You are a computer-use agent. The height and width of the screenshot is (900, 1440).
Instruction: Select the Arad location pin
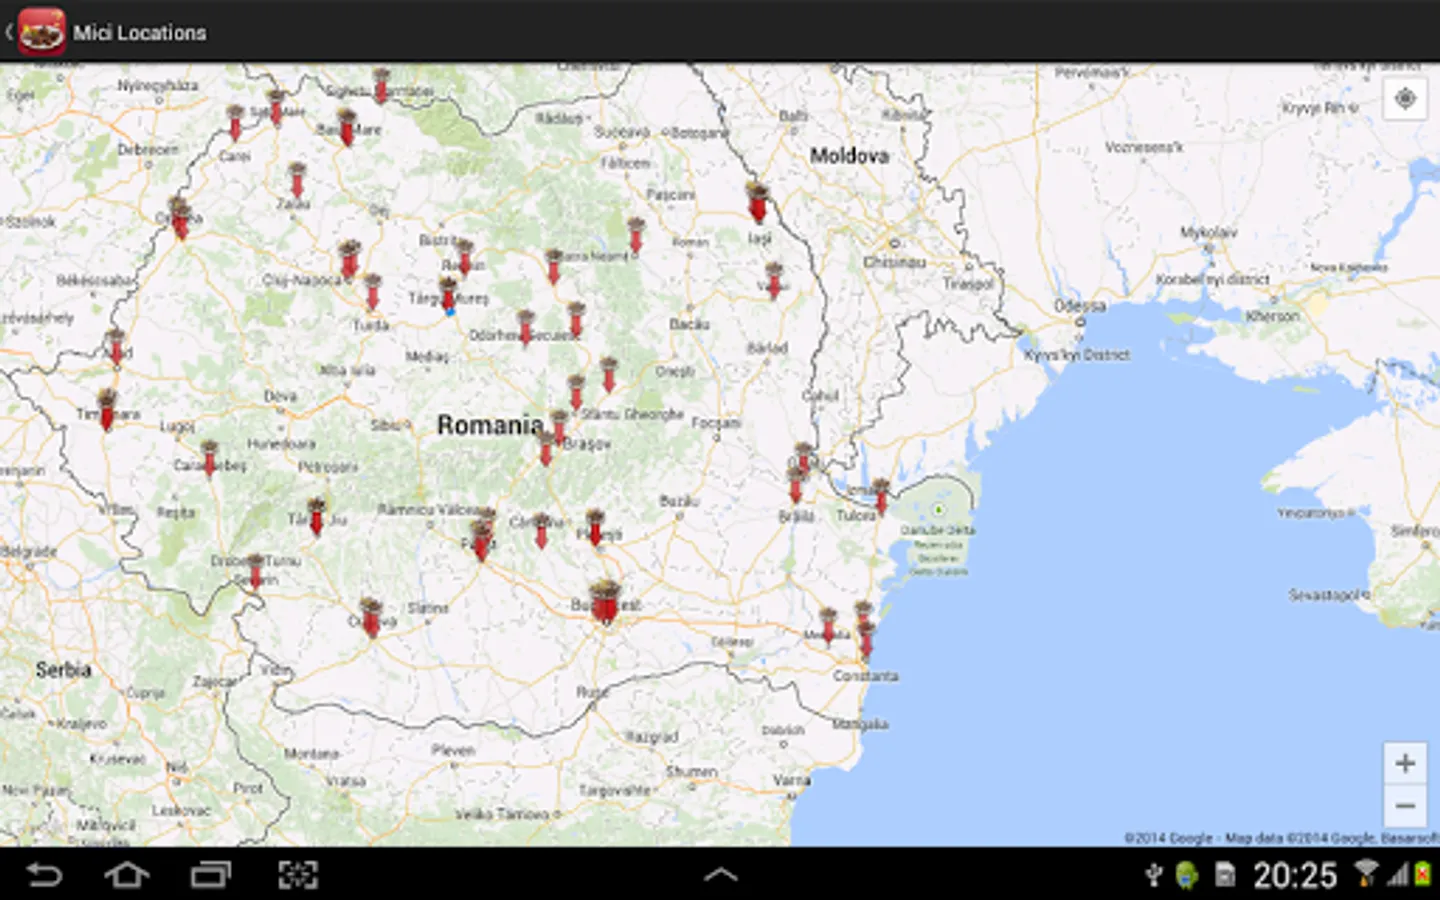[x=116, y=347]
